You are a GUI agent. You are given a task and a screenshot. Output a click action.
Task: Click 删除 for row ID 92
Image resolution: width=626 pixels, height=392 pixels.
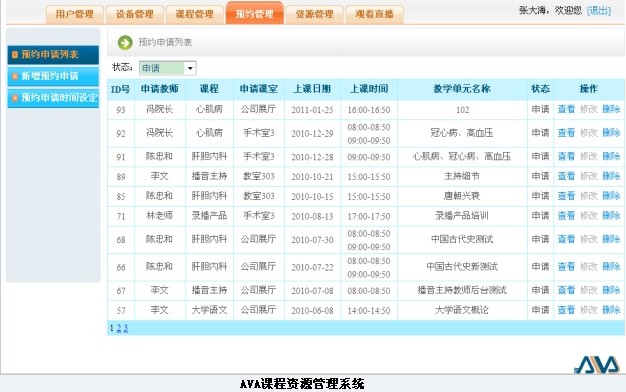click(611, 133)
